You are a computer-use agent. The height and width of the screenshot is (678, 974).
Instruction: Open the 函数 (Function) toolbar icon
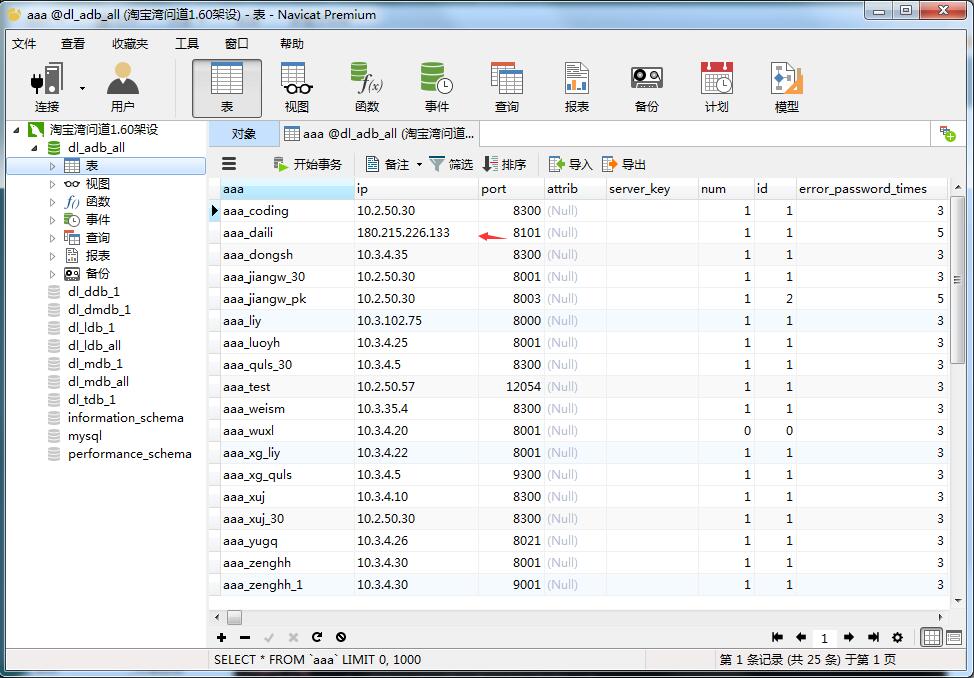click(x=366, y=88)
